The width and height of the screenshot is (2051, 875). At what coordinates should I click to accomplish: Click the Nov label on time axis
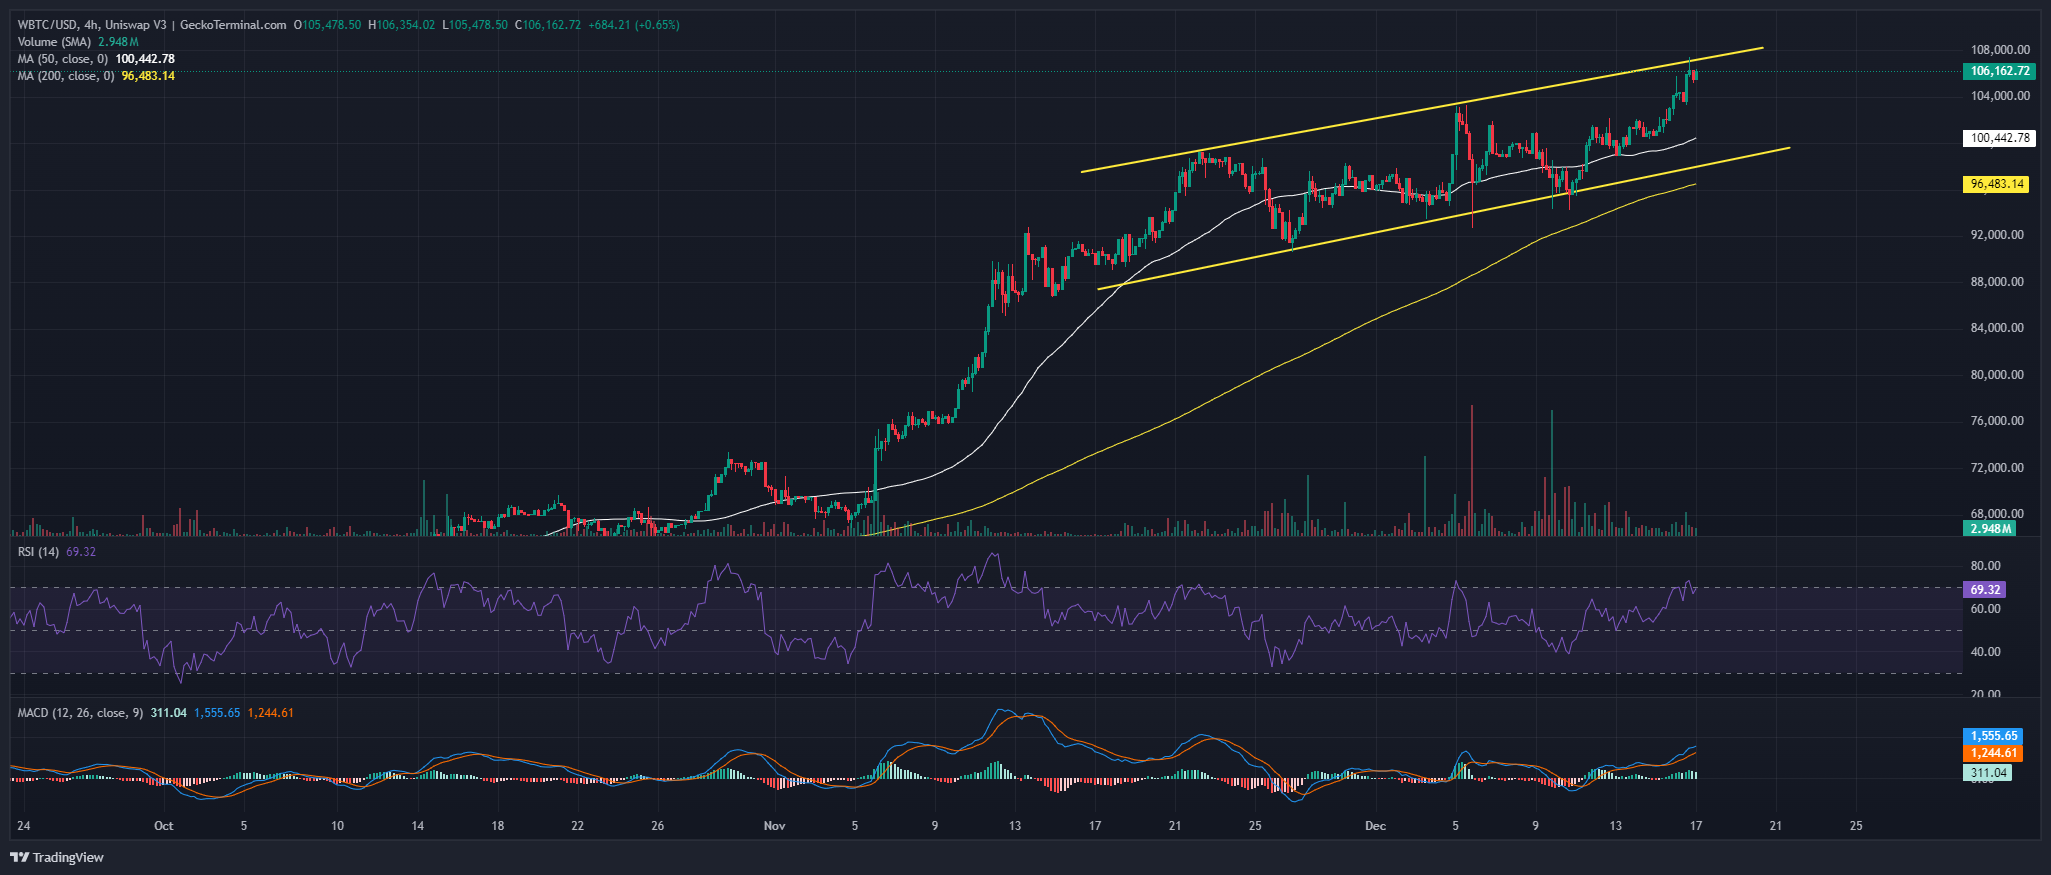[x=775, y=826]
